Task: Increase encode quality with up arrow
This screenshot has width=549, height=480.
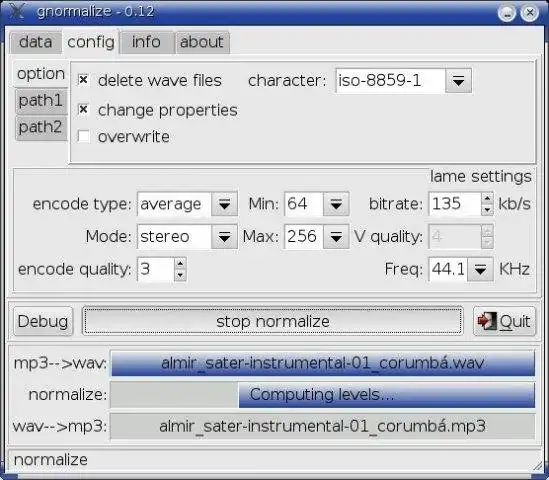Action: (x=180, y=264)
